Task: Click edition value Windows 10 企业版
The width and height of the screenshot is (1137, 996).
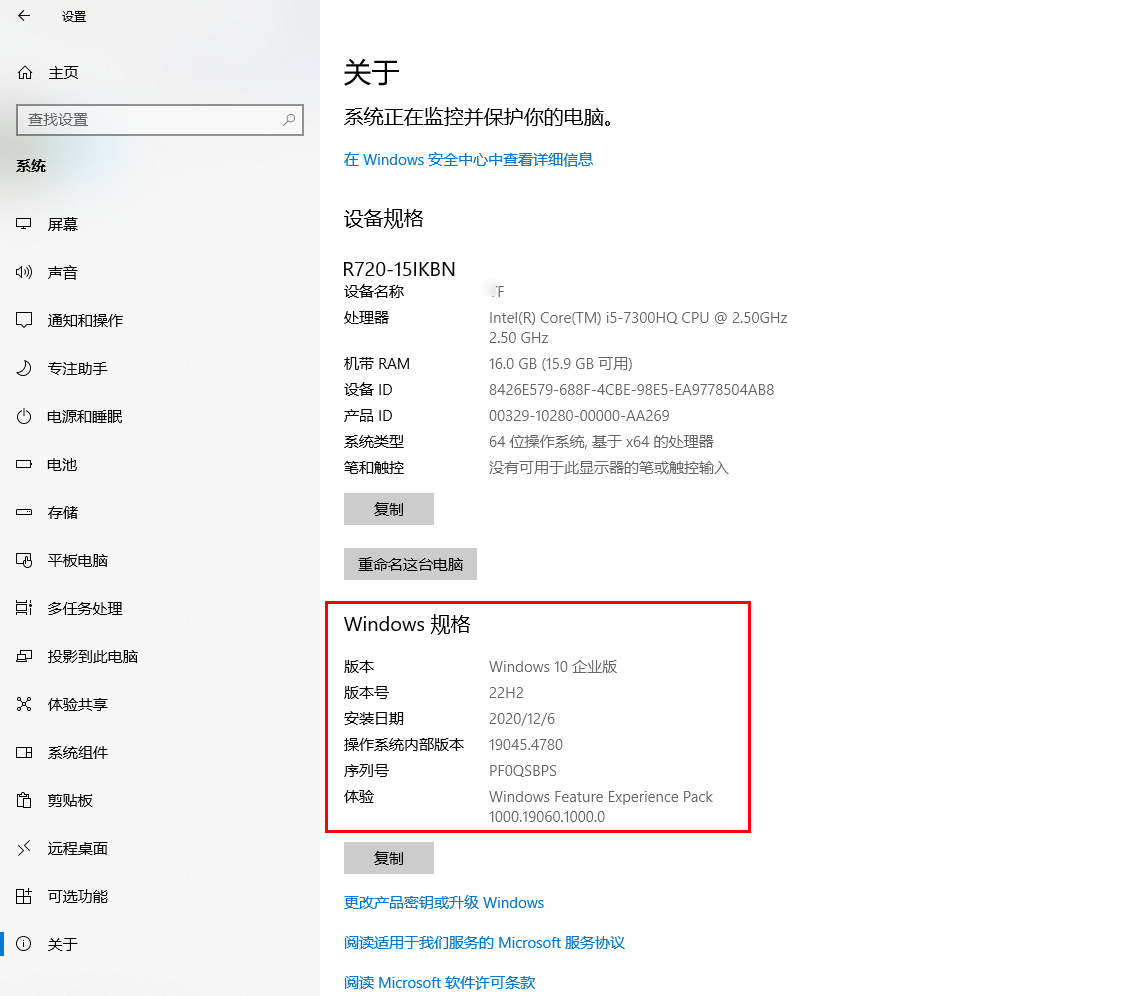Action: point(553,666)
